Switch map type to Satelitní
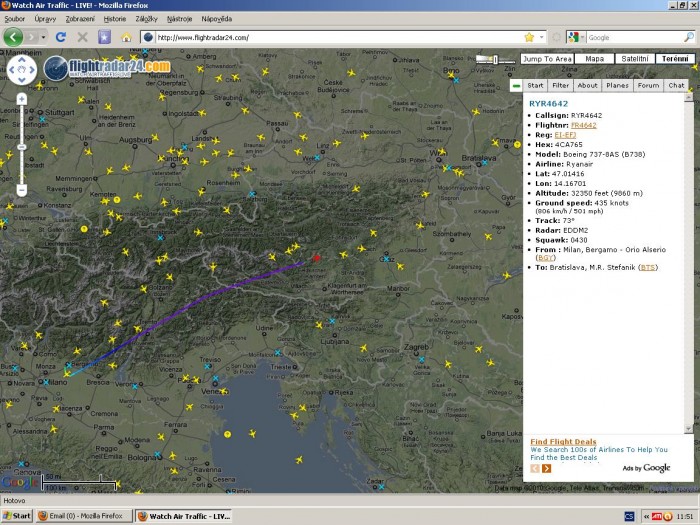 pyautogui.click(x=634, y=59)
